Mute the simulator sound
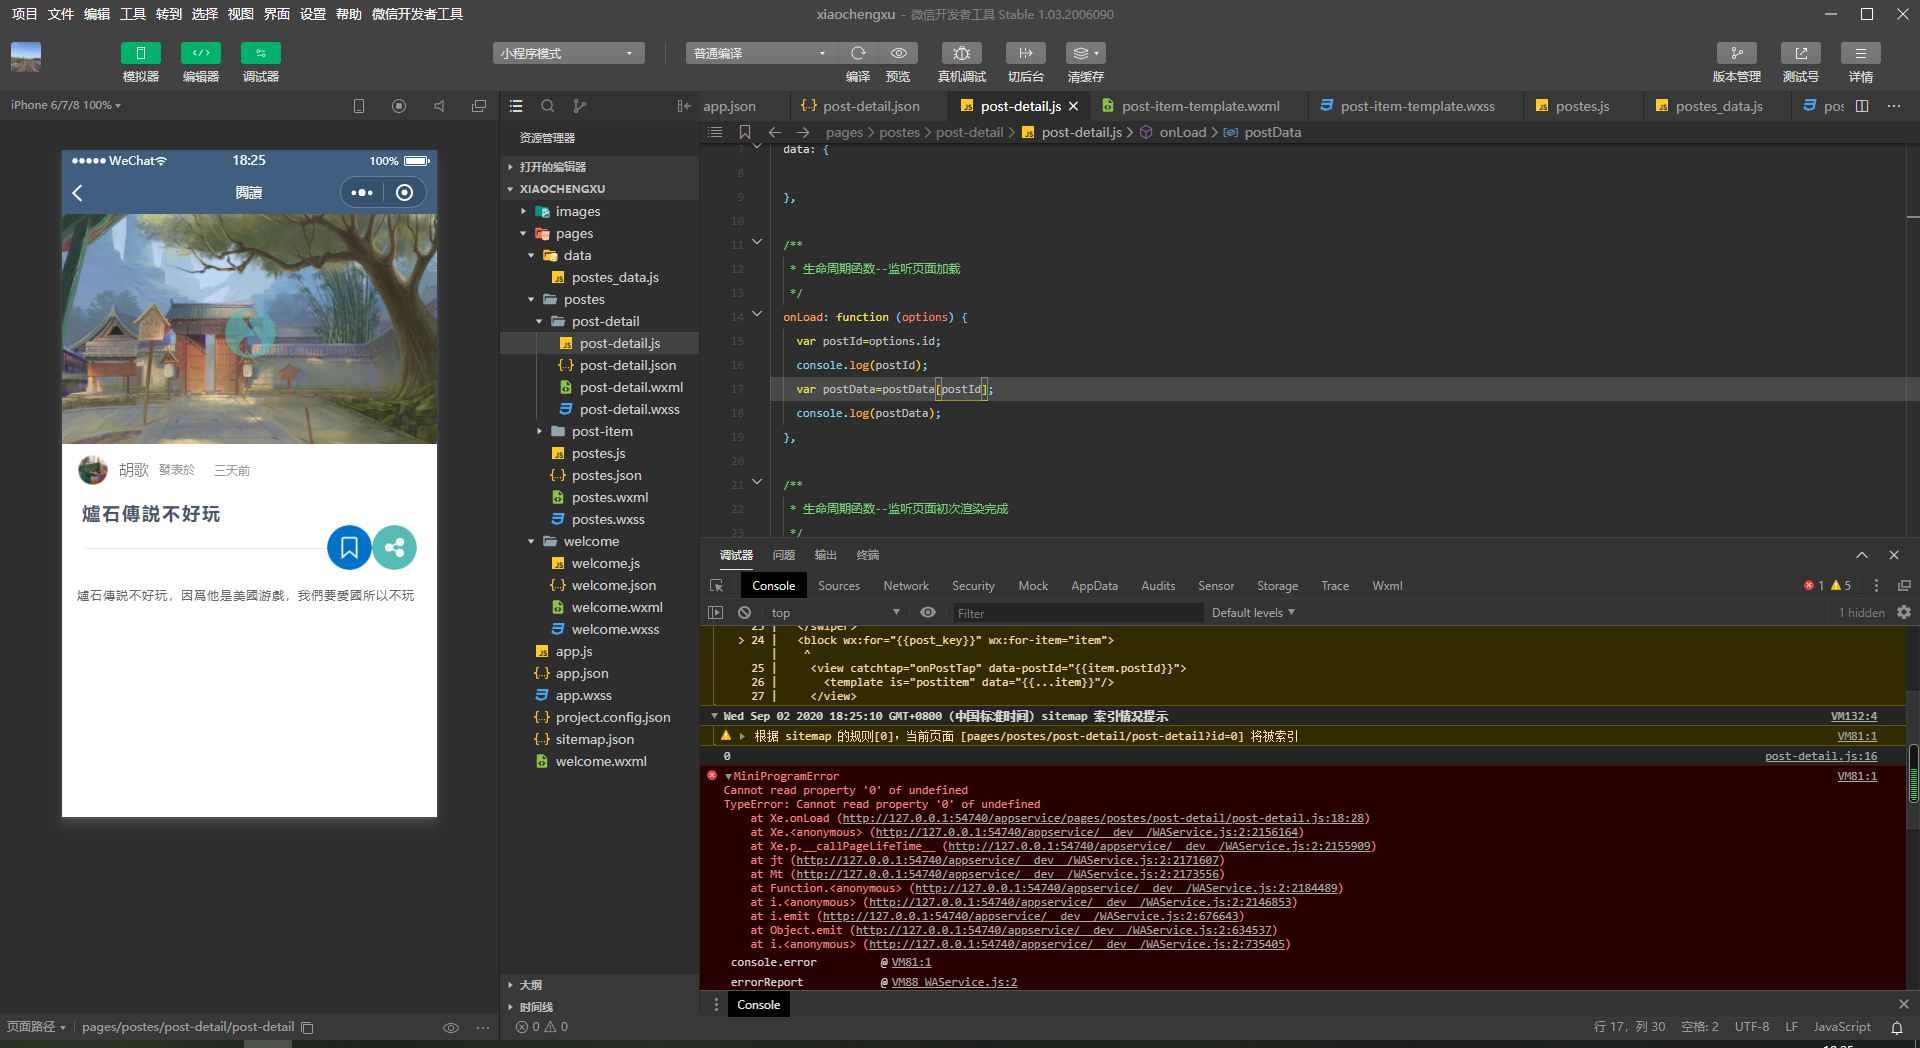This screenshot has height=1048, width=1920. click(439, 106)
